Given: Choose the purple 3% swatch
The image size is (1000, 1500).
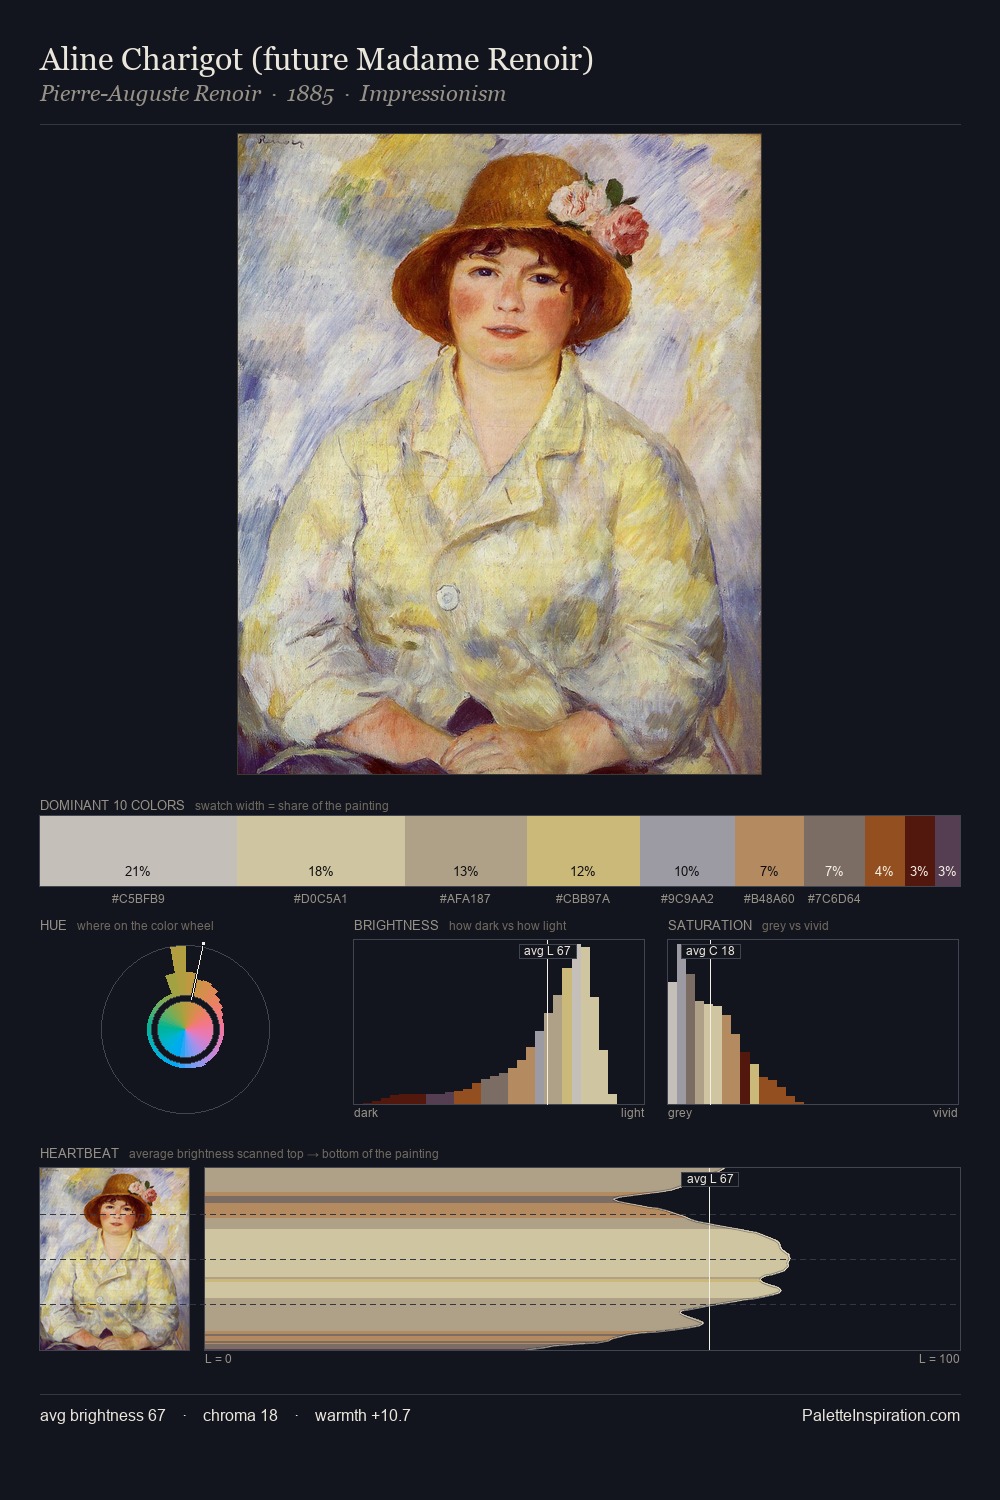Looking at the screenshot, I should [948, 851].
